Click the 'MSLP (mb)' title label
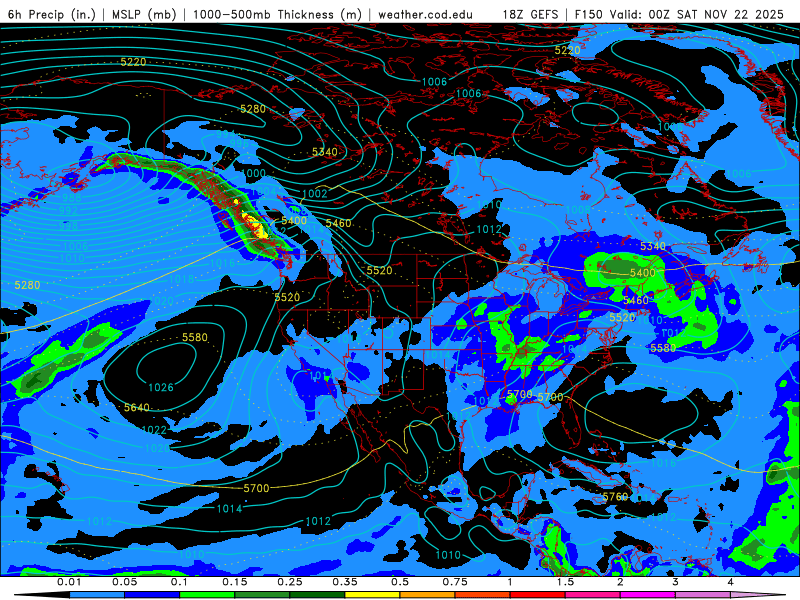Image resolution: width=800 pixels, height=600 pixels. tap(144, 14)
